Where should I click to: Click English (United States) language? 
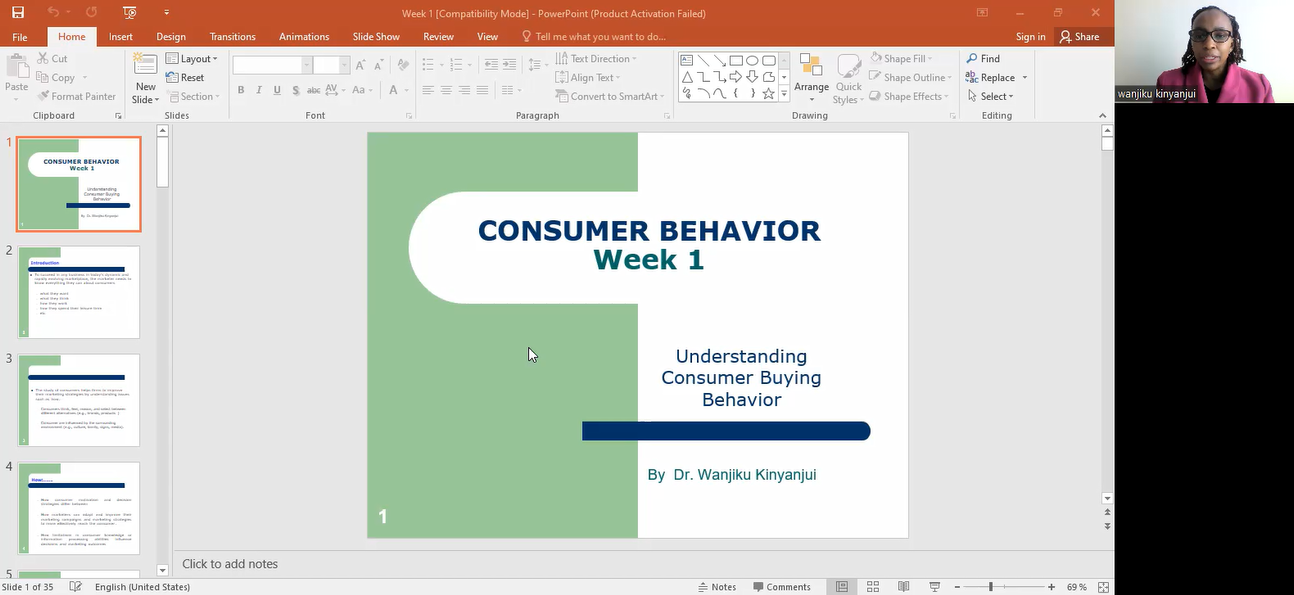[x=142, y=587]
